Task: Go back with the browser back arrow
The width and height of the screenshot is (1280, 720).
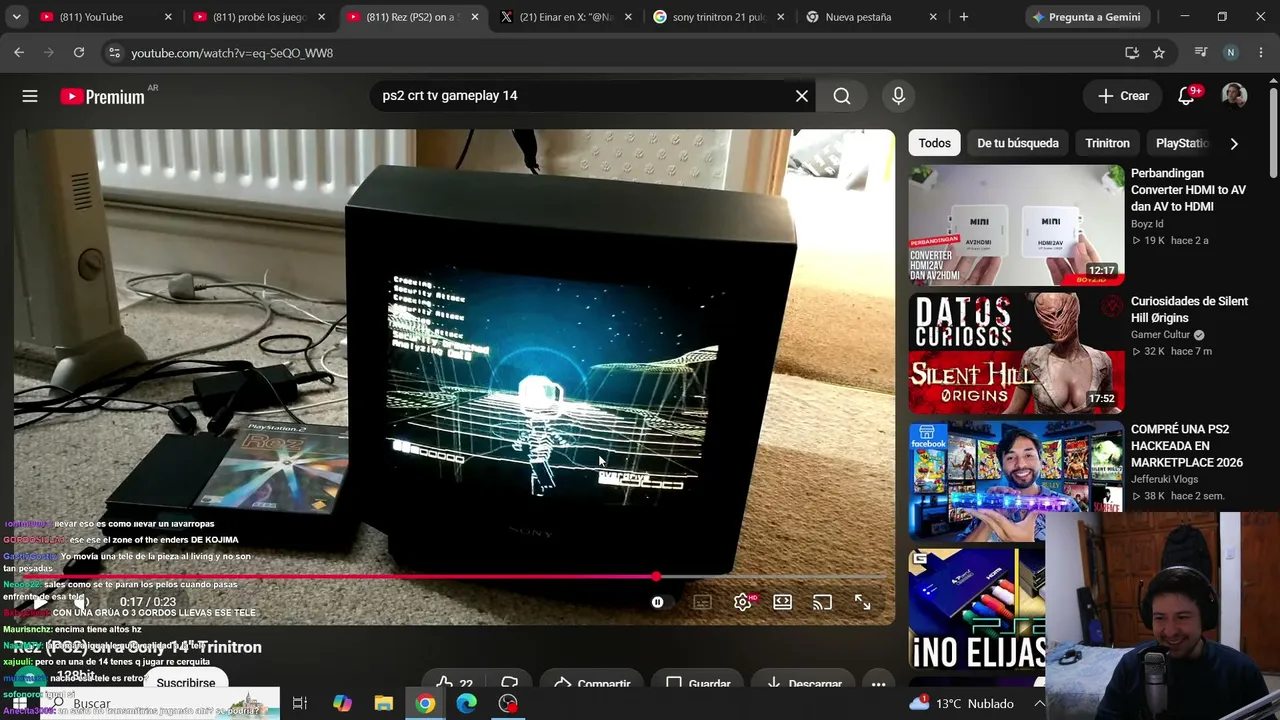Action: 19,53
